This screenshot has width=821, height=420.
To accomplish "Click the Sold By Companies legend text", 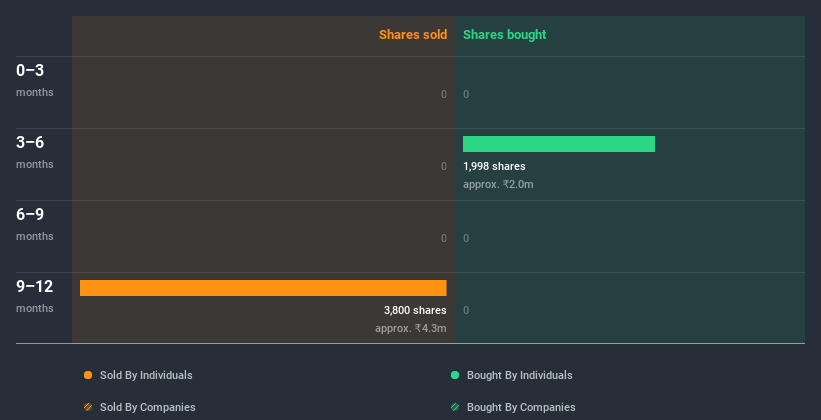I will 148,407.
